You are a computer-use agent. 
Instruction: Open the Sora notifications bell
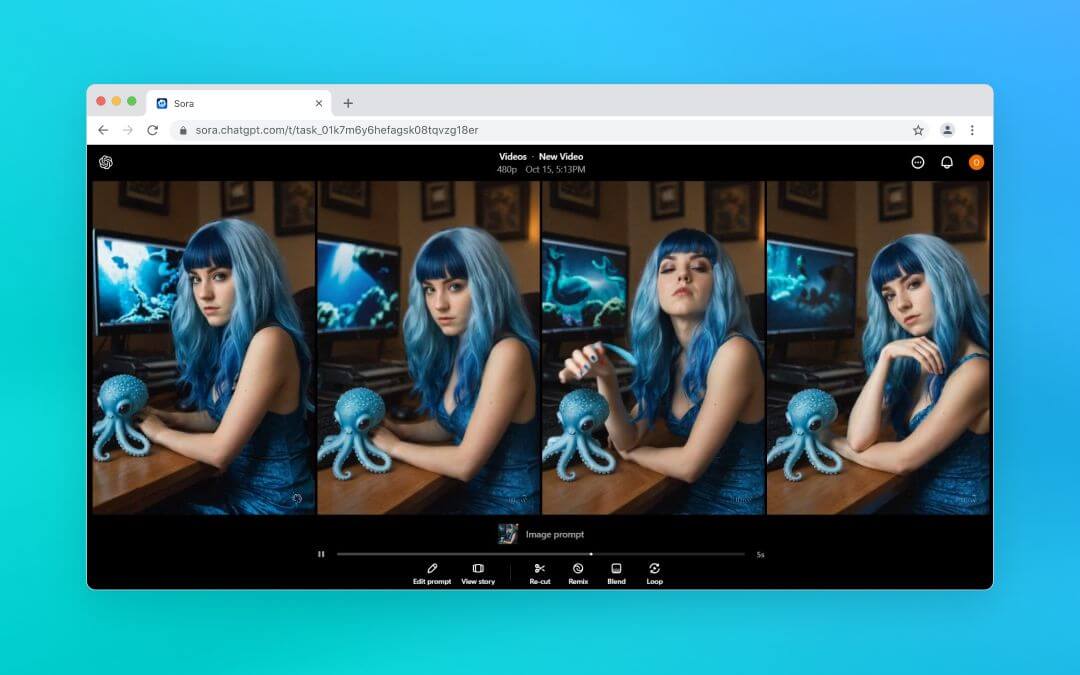pyautogui.click(x=947, y=162)
